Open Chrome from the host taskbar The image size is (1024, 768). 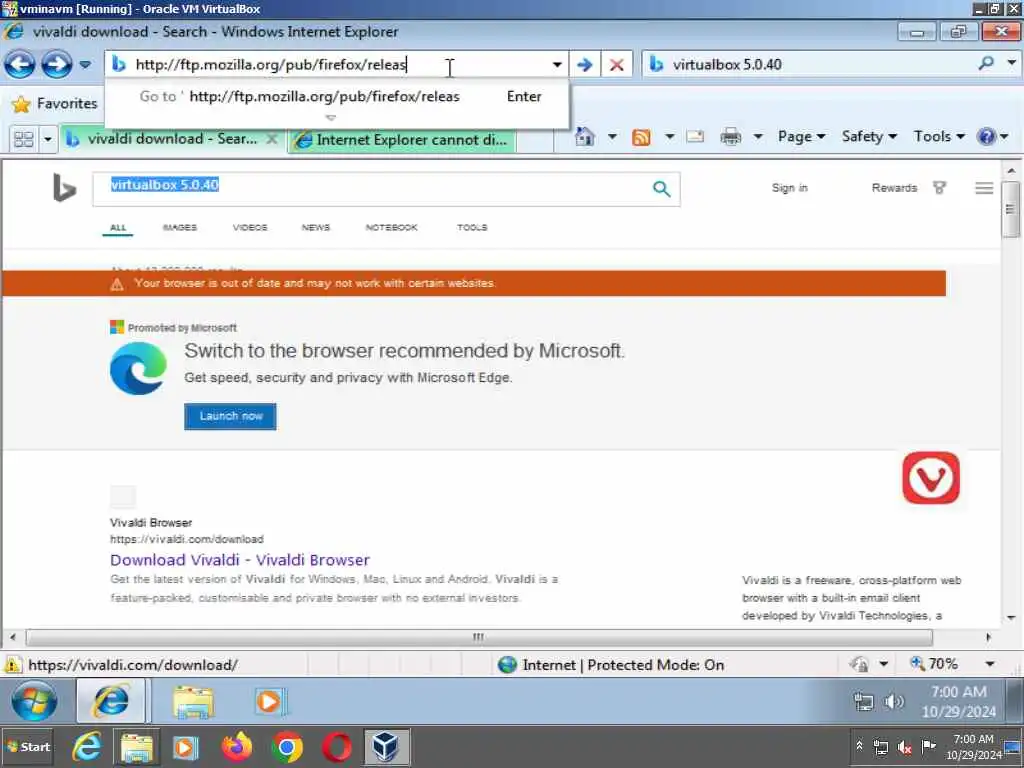pos(287,747)
